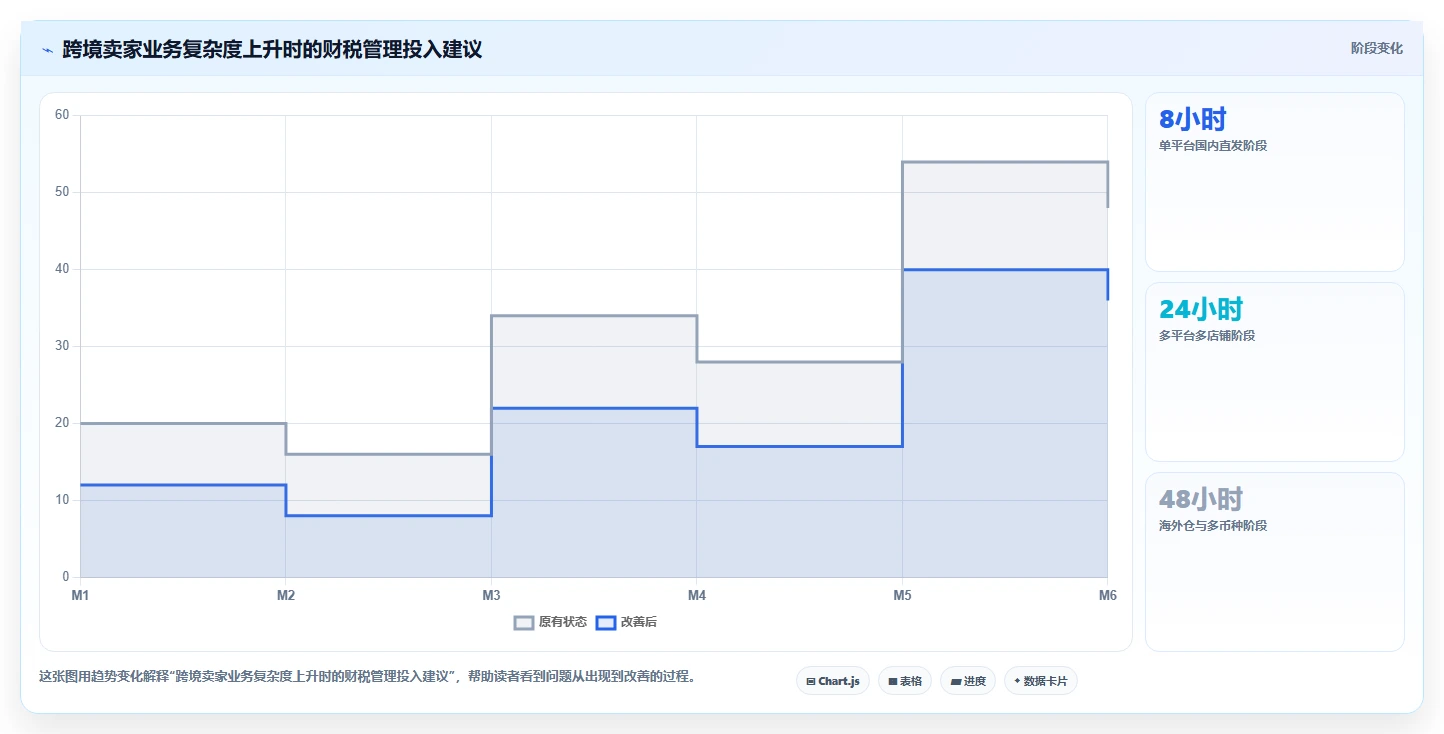Click the 60 y-axis tick label

point(62,115)
